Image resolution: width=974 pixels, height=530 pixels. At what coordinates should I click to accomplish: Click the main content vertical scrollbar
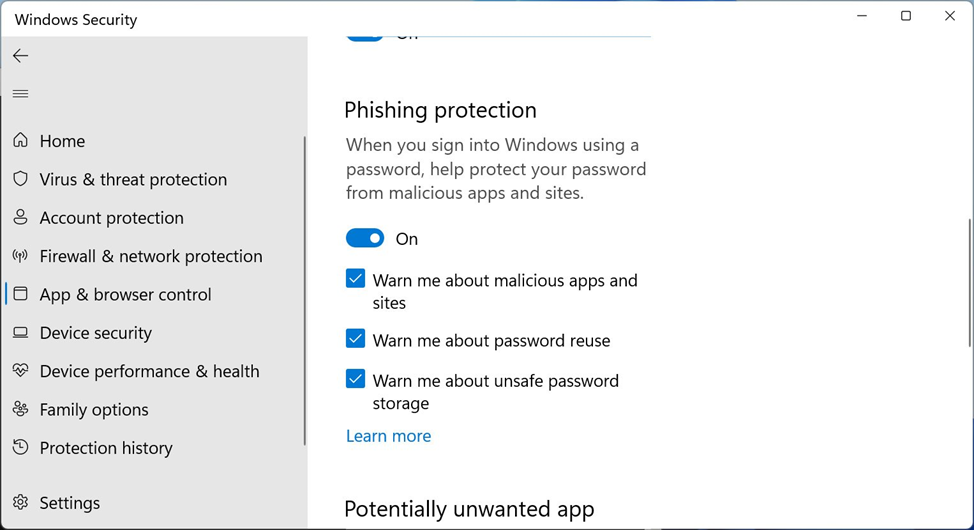click(x=969, y=283)
